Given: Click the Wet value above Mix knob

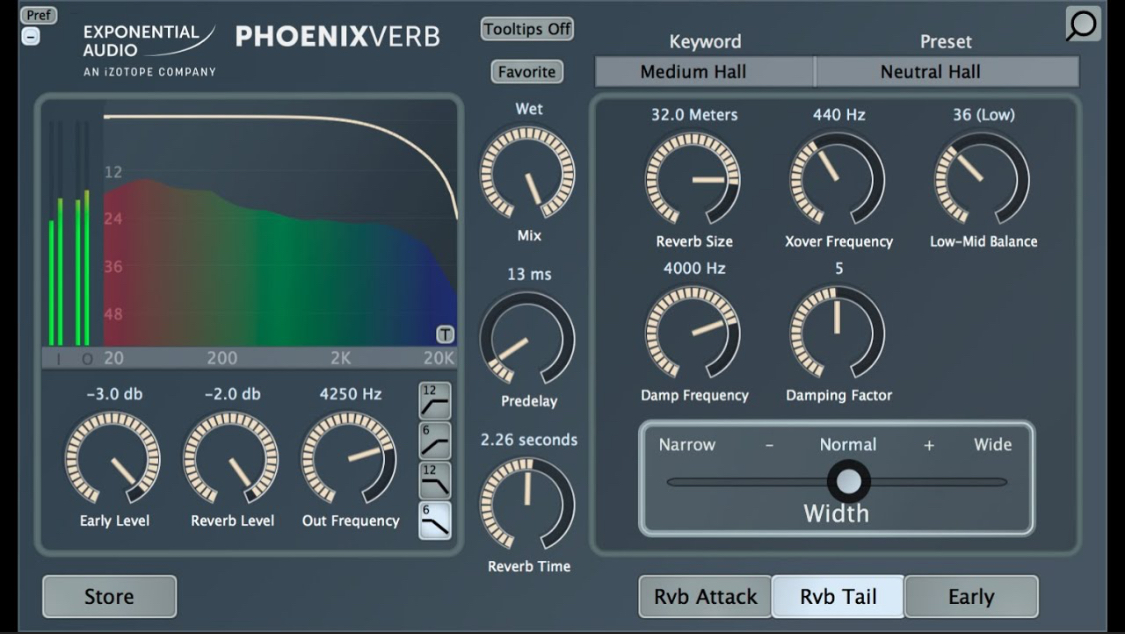Looking at the screenshot, I should (x=529, y=109).
